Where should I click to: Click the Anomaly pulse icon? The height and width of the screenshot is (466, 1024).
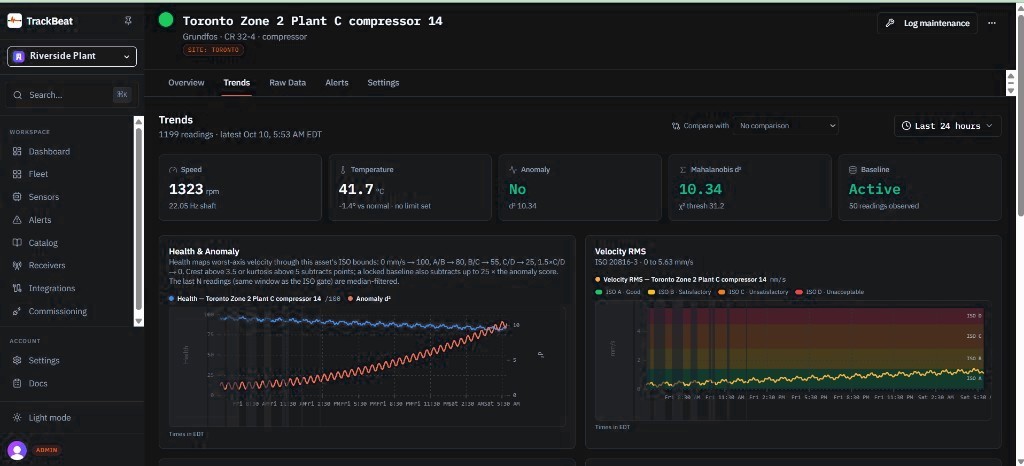513,170
